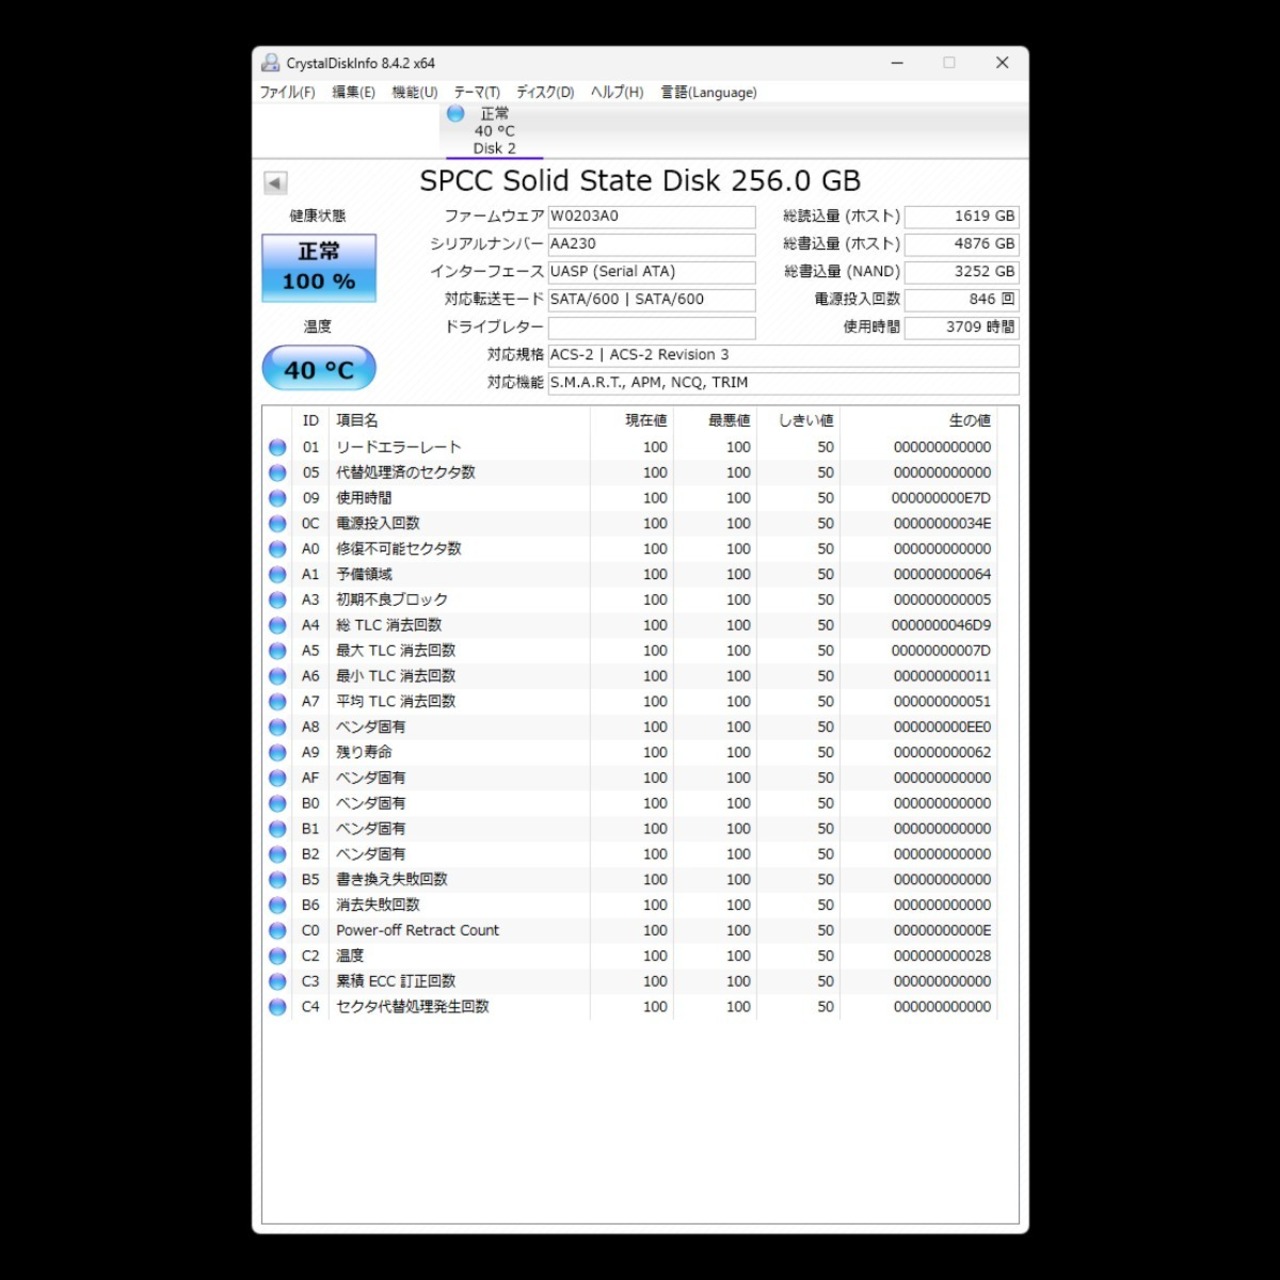Click the status orb for ID 09

click(x=278, y=498)
